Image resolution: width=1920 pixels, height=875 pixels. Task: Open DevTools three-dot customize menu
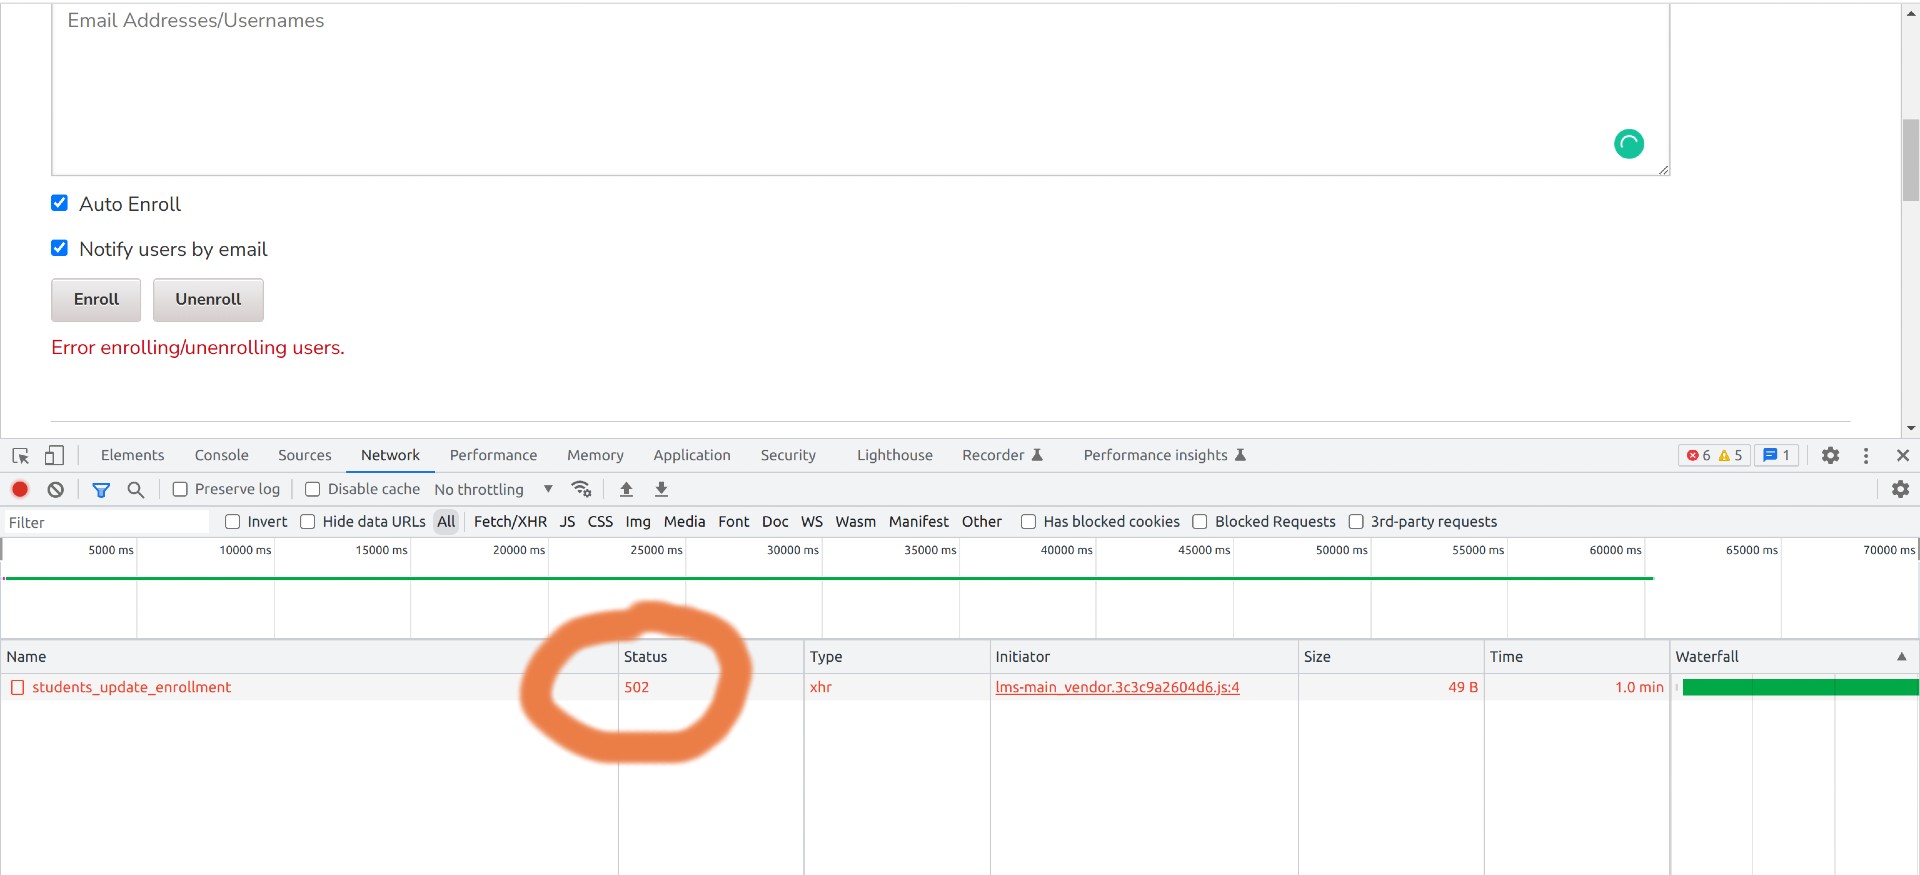coord(1866,455)
